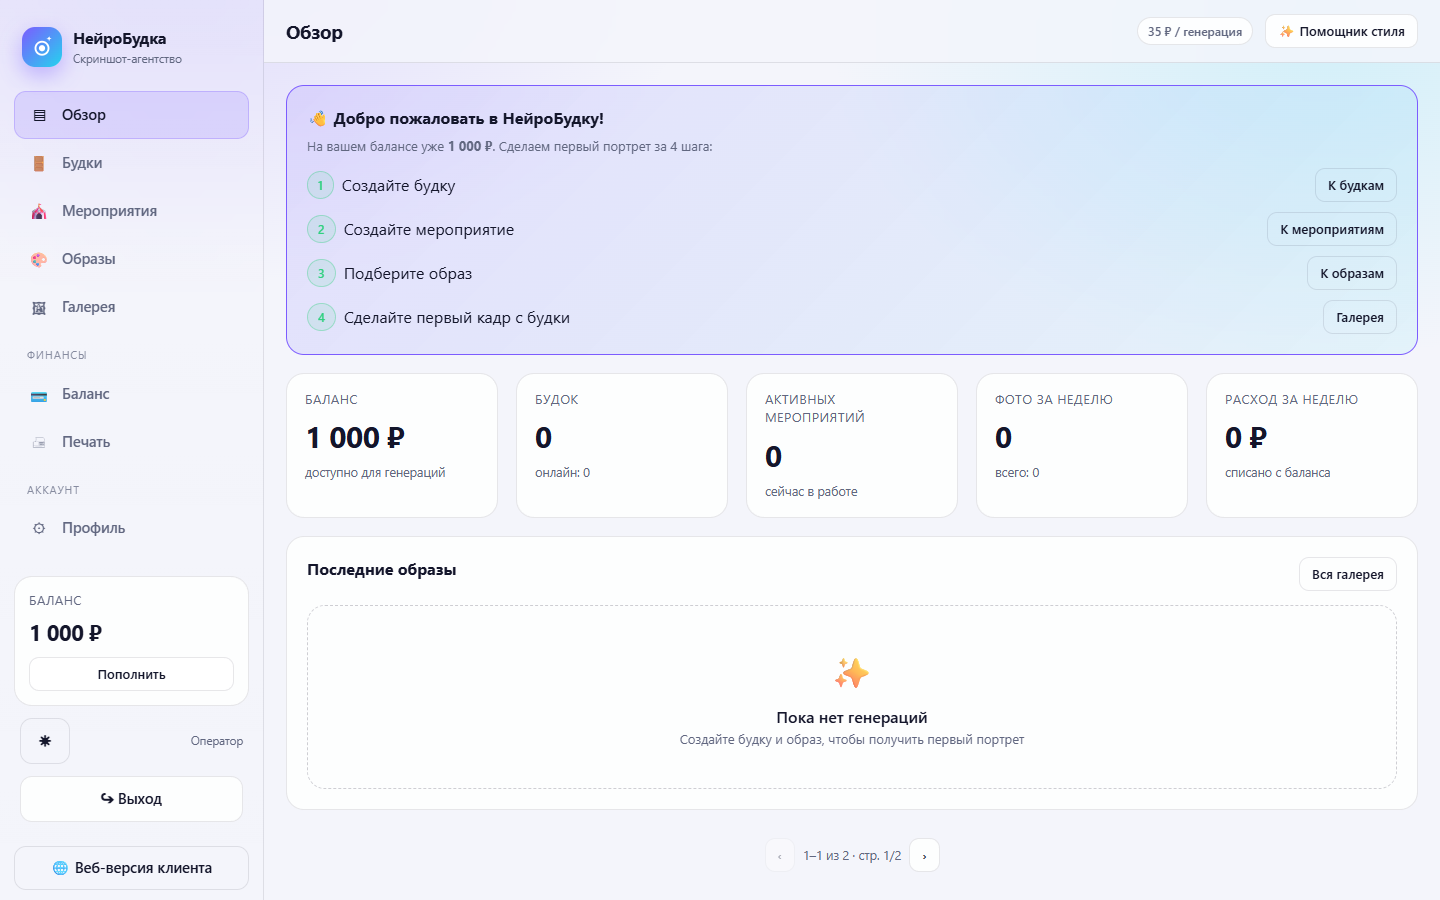Image resolution: width=1440 pixels, height=900 pixels.
Task: Go to next page arrow
Action: coord(924,855)
